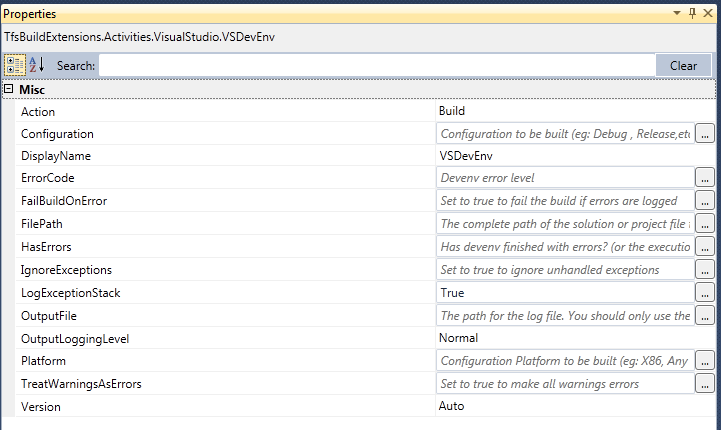This screenshot has height=430, width=721.
Task: Select the FilePath property label
Action: pos(41,224)
